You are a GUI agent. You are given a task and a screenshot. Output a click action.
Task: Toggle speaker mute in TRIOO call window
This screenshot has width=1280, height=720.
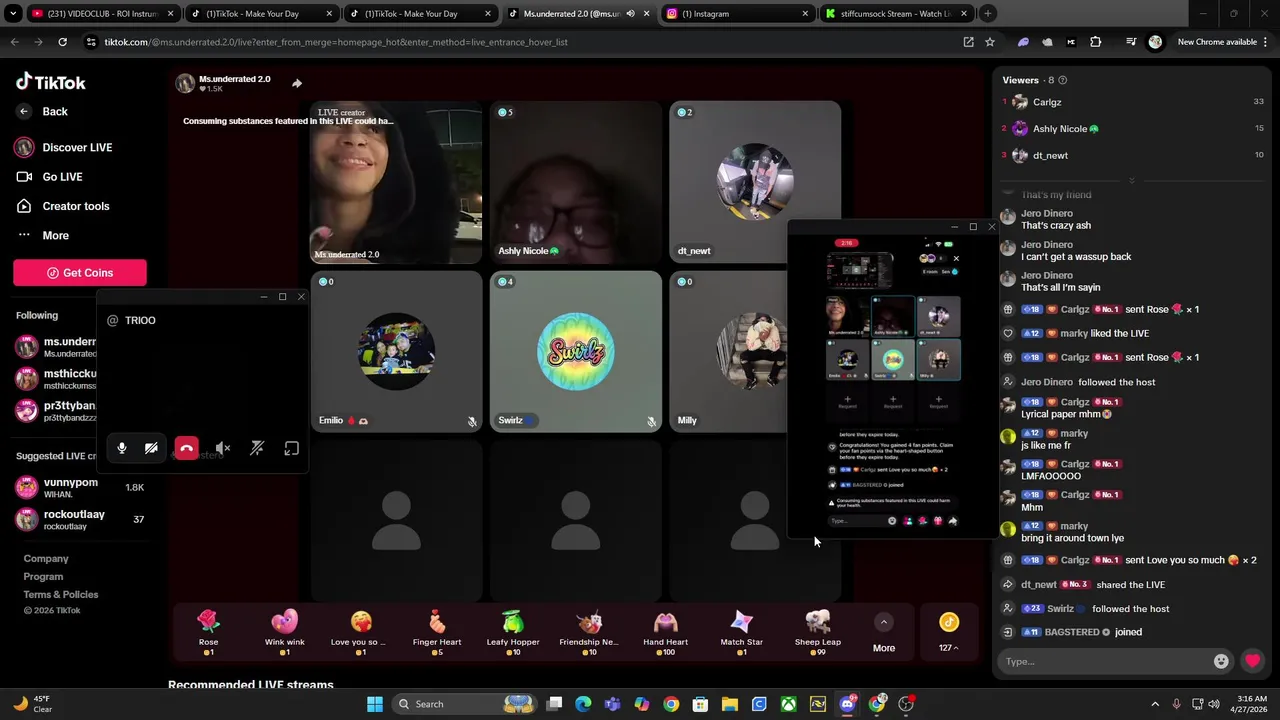point(223,449)
